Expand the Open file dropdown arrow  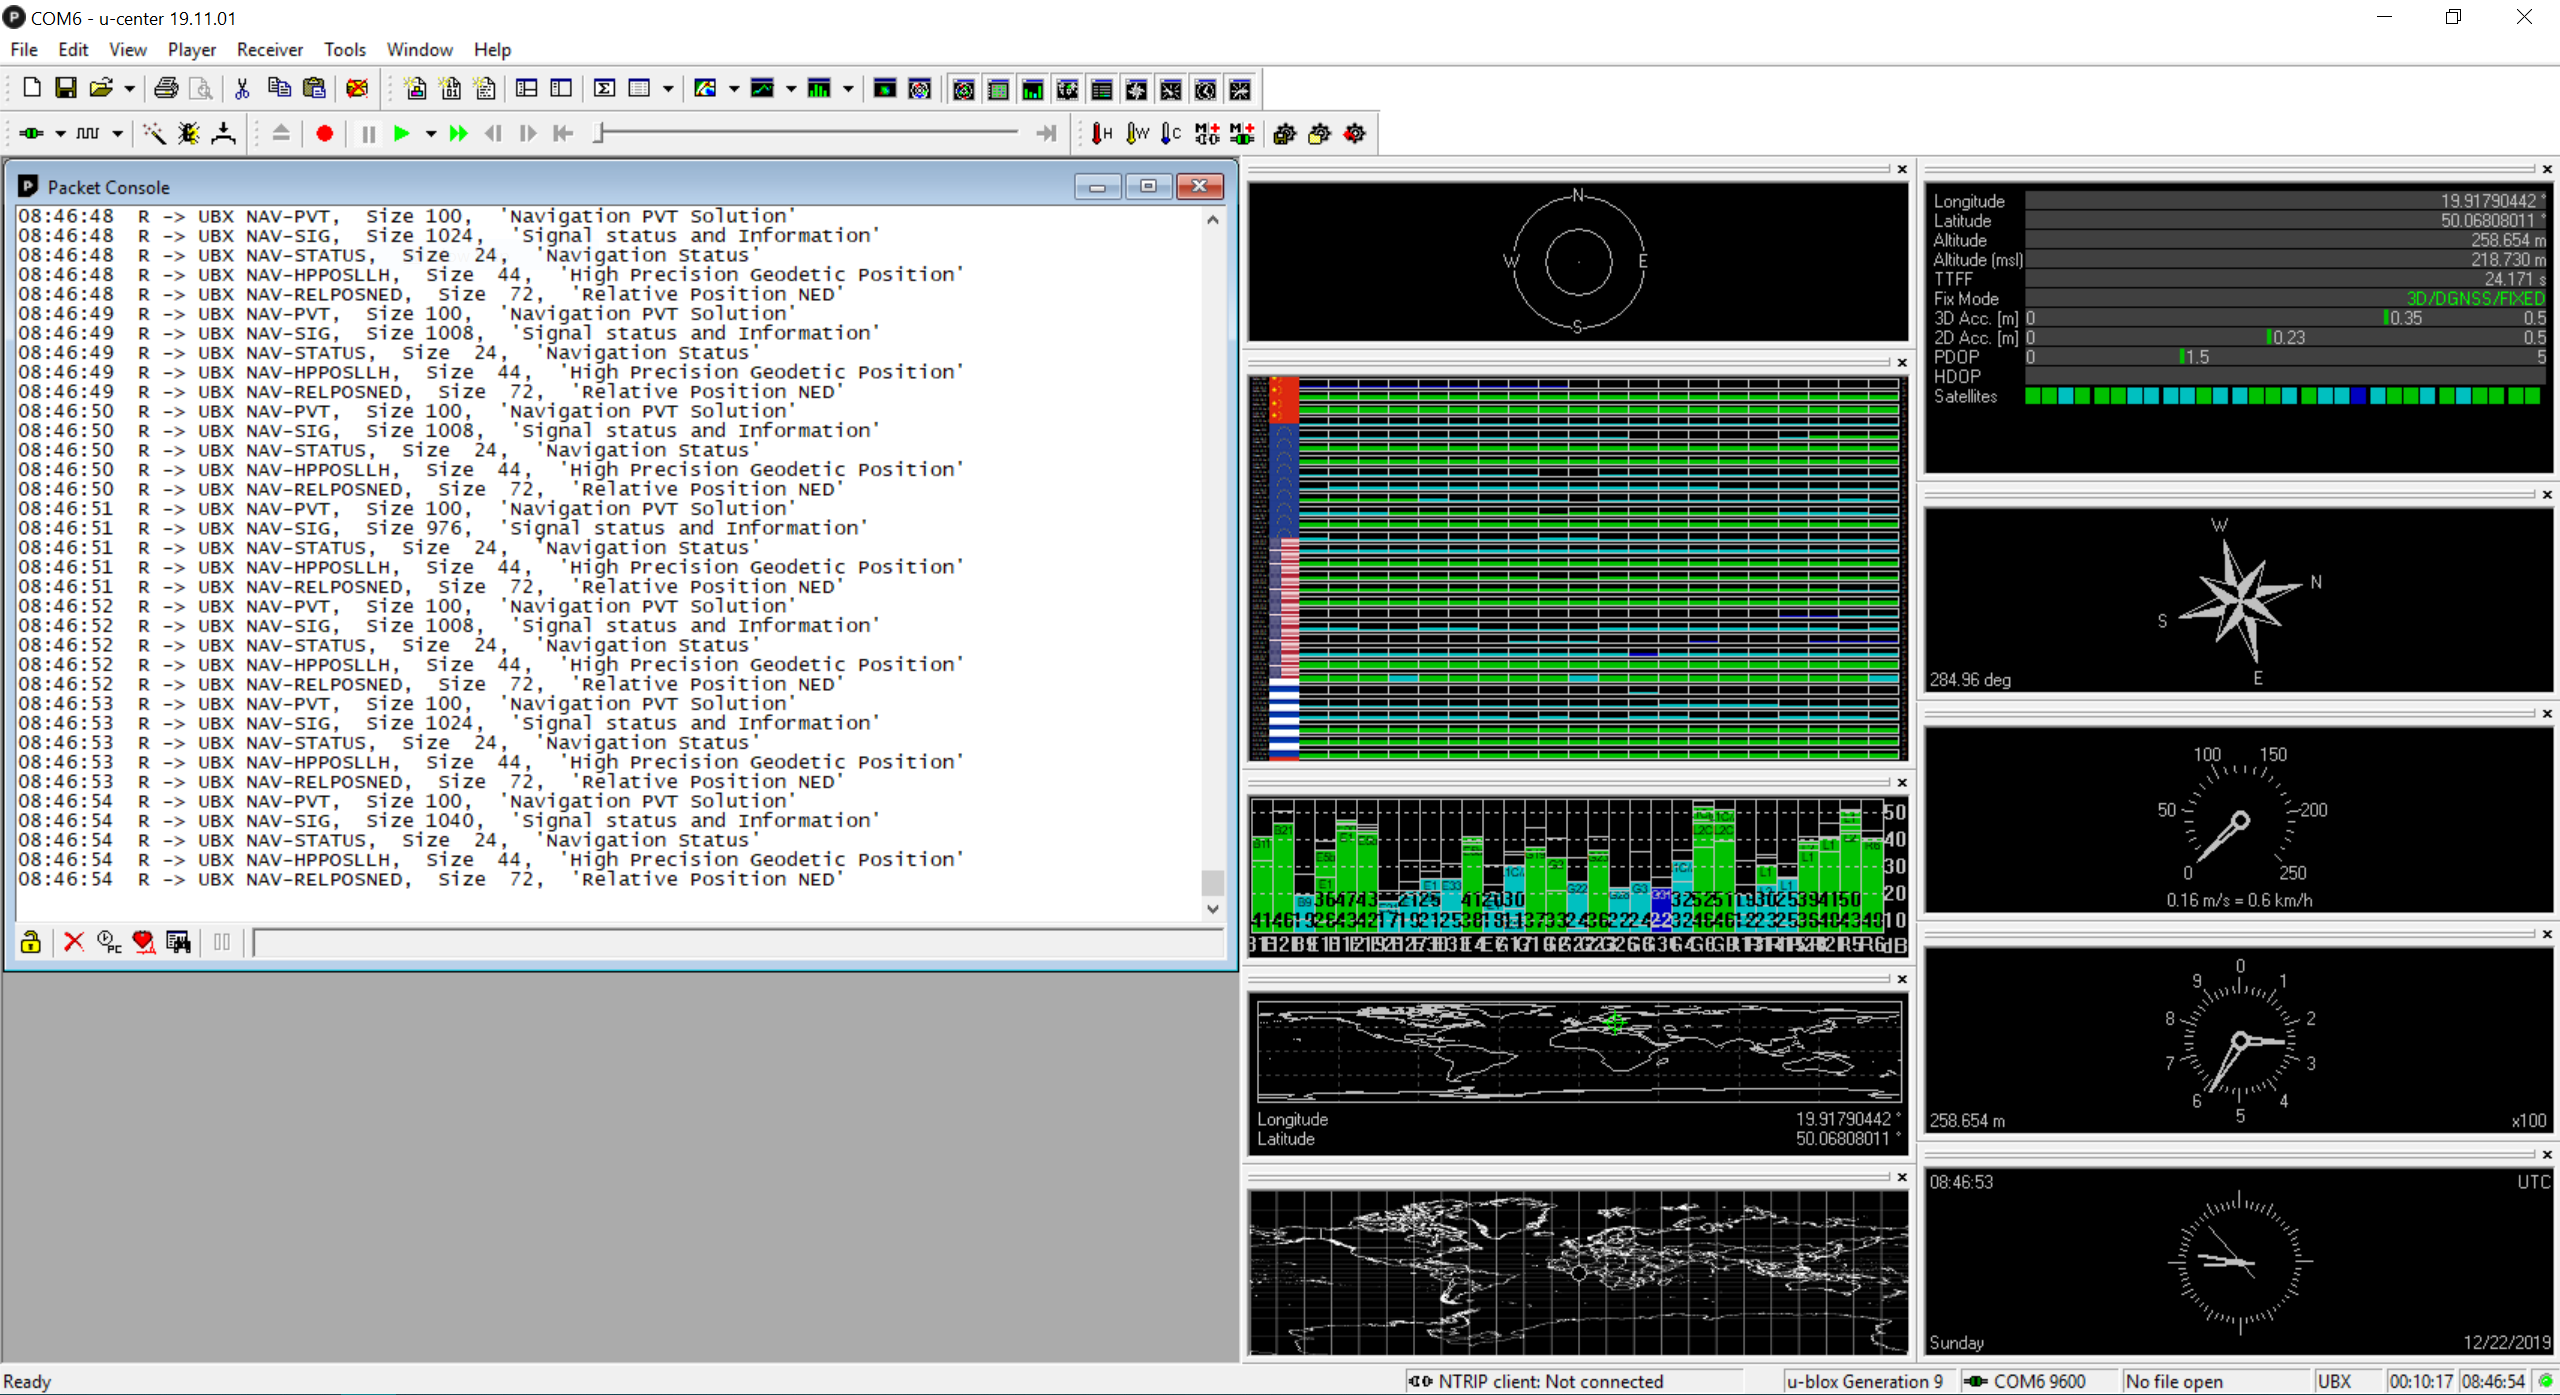(129, 89)
